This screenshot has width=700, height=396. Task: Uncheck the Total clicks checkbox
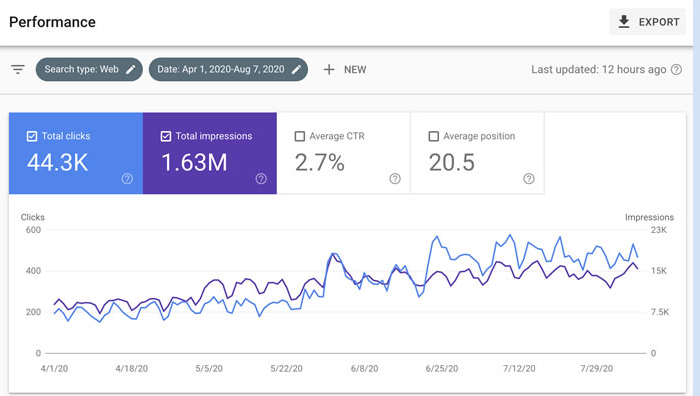tap(32, 136)
